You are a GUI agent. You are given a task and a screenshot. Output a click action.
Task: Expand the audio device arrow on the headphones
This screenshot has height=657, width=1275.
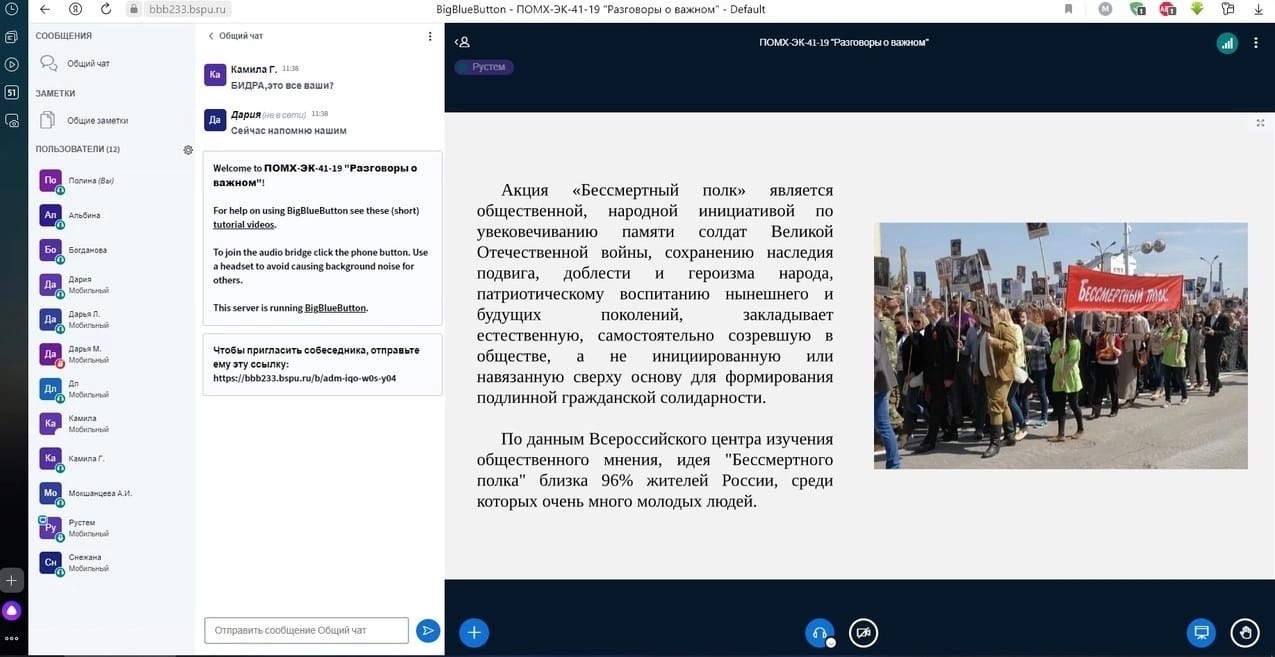click(830, 642)
